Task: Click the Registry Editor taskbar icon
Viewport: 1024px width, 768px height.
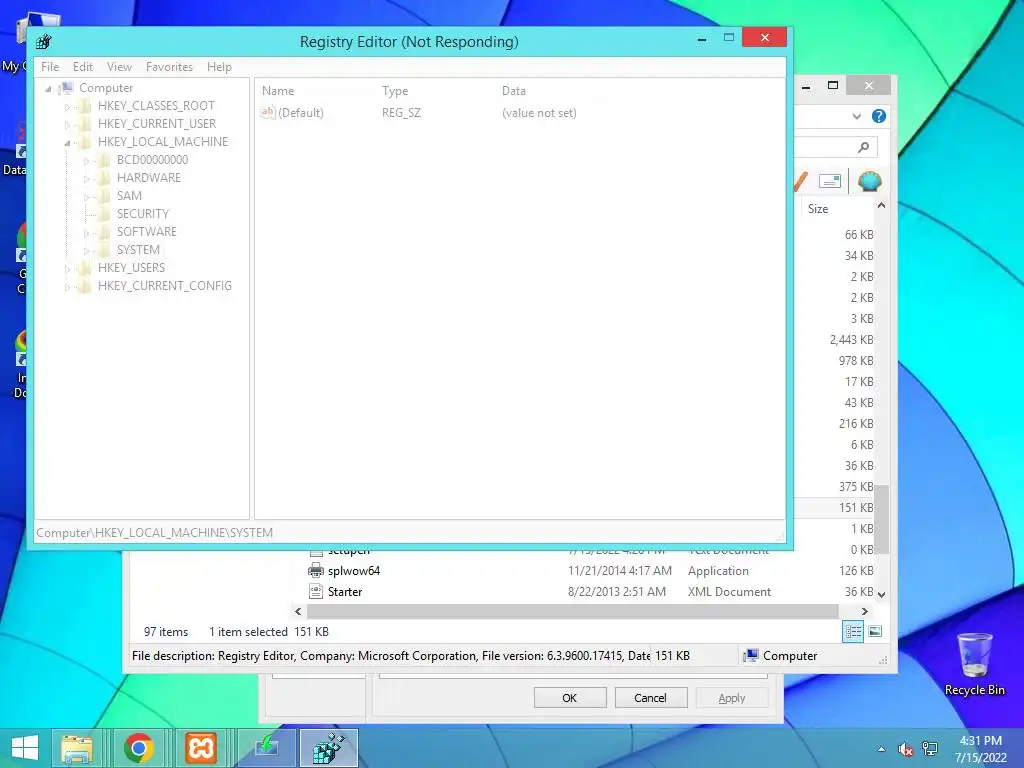Action: click(329, 748)
